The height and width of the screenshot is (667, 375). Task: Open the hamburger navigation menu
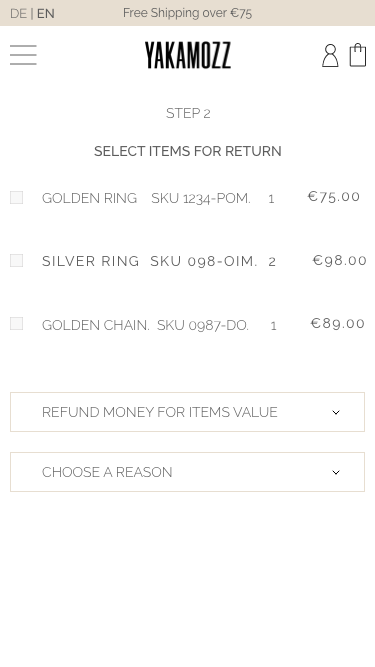pos(23,55)
